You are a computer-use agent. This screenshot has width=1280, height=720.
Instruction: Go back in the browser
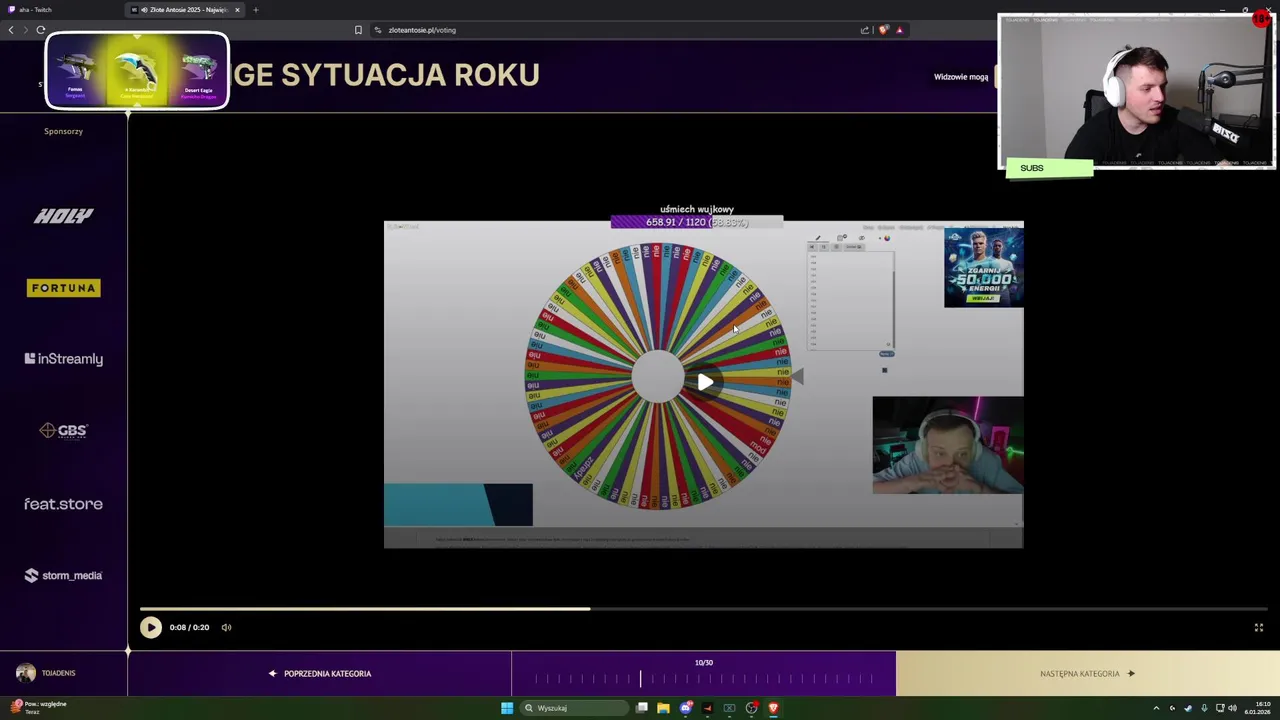pos(11,30)
